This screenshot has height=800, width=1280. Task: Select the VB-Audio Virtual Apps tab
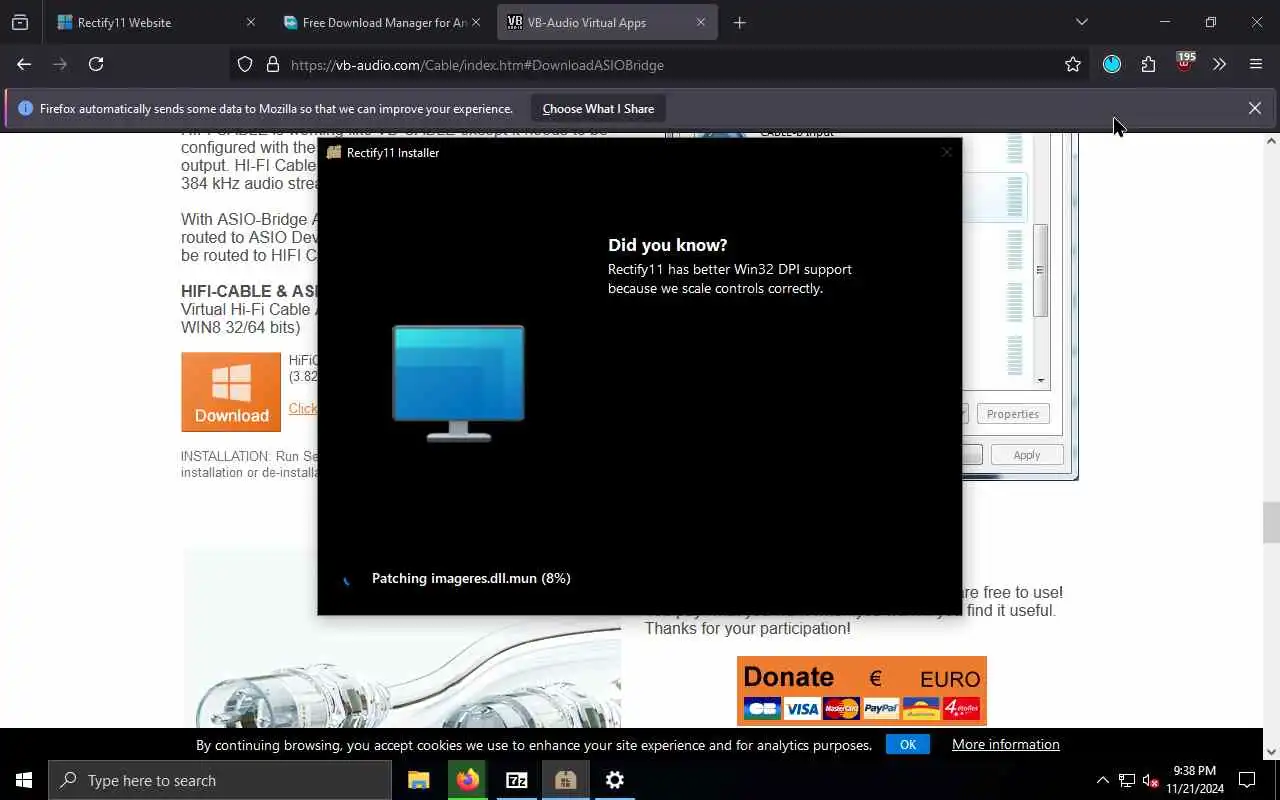pyautogui.click(x=607, y=22)
